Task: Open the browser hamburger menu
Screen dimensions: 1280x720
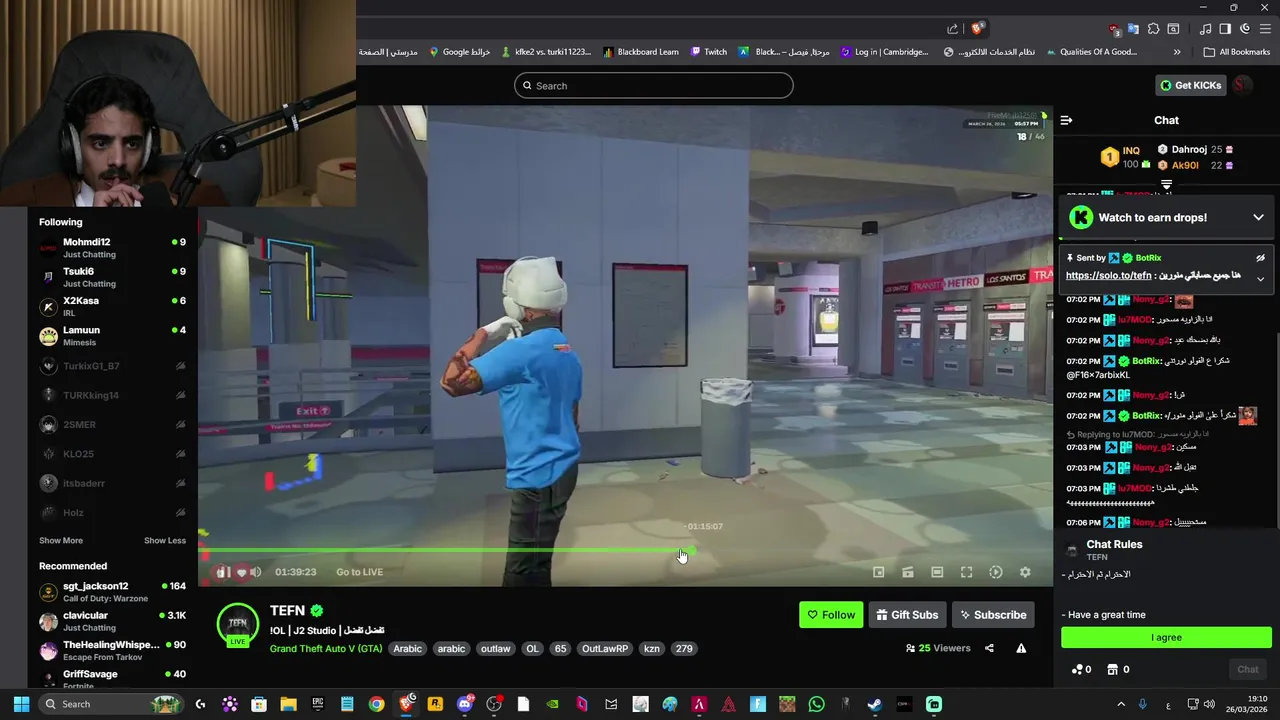Action: click(1265, 29)
